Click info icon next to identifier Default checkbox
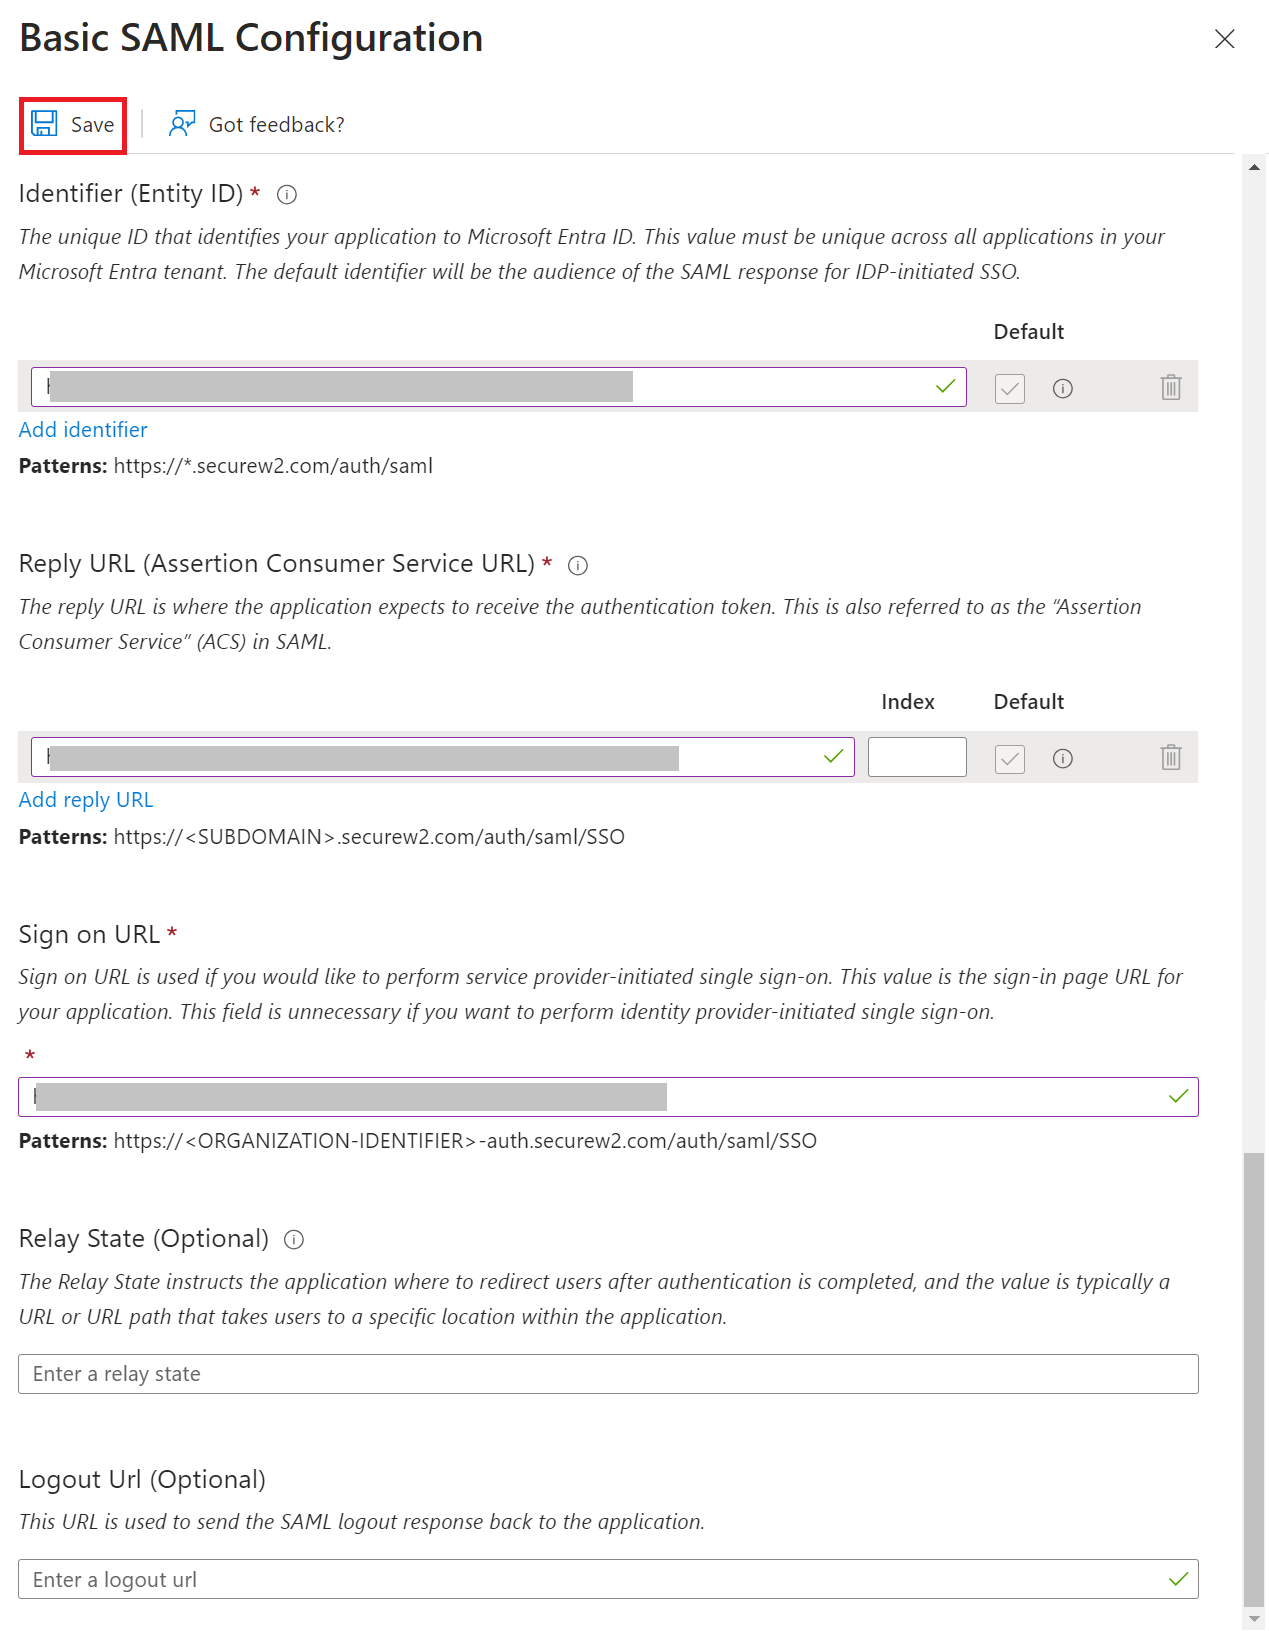The height and width of the screenshot is (1631, 1269). coord(1062,389)
